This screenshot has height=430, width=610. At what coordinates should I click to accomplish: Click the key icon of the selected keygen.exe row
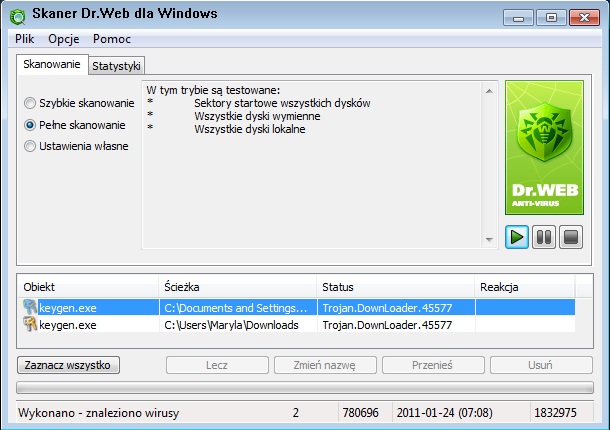(30, 307)
